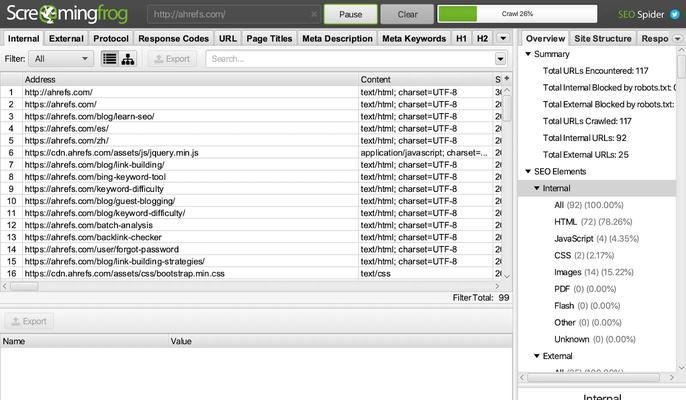Show more main tabs dropdown arrow
The image size is (686, 400).
click(503, 38)
